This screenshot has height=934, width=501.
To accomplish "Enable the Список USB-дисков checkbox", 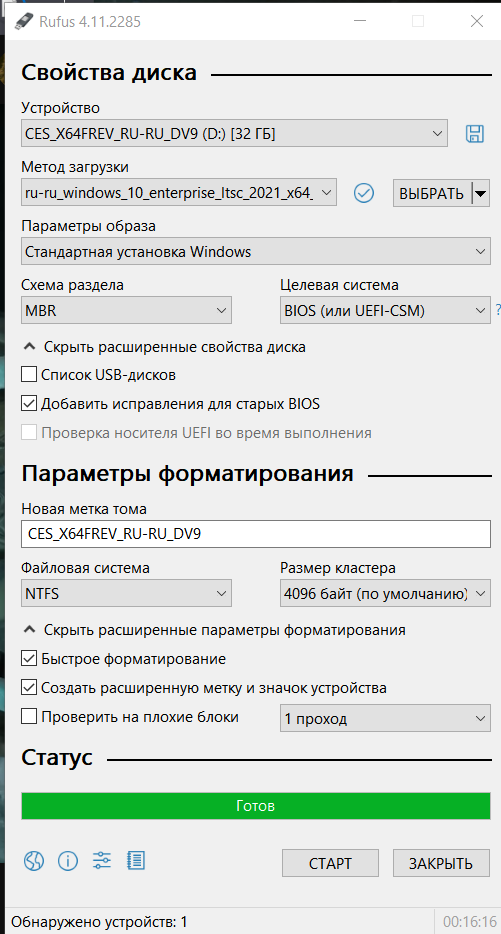I will tap(29, 375).
